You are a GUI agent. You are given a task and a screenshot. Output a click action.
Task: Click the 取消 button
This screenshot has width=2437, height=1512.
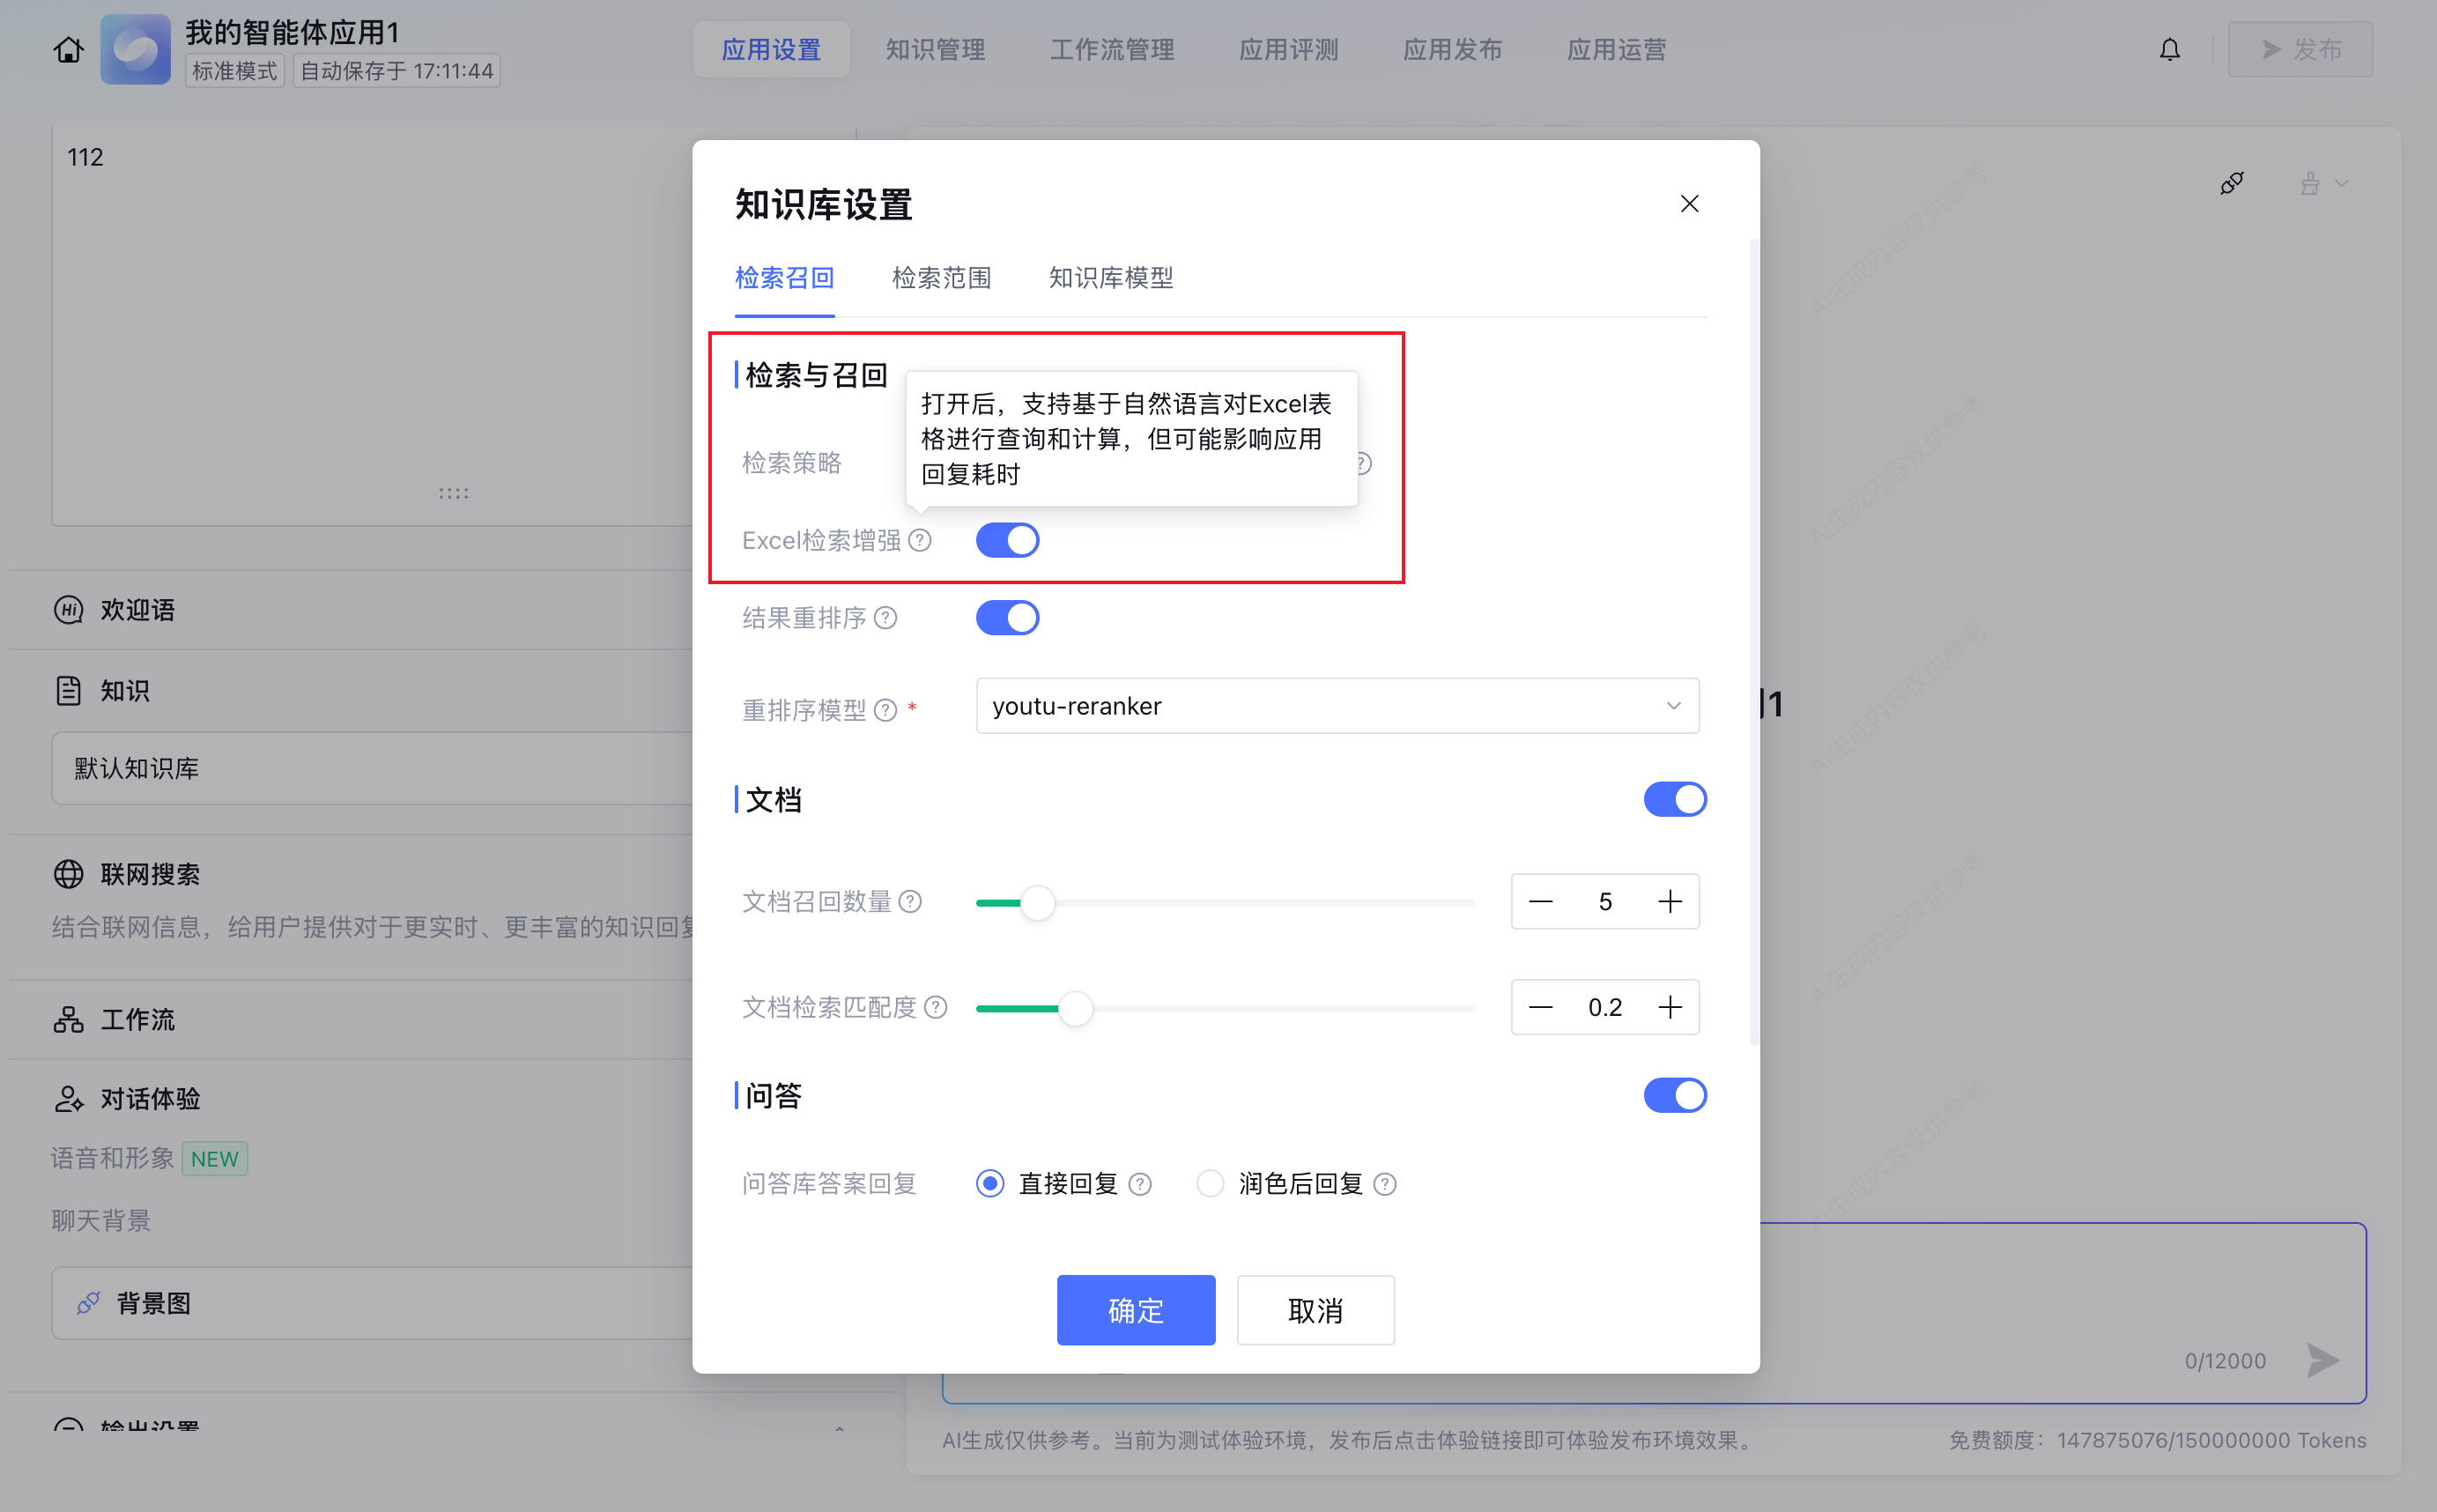click(1315, 1310)
